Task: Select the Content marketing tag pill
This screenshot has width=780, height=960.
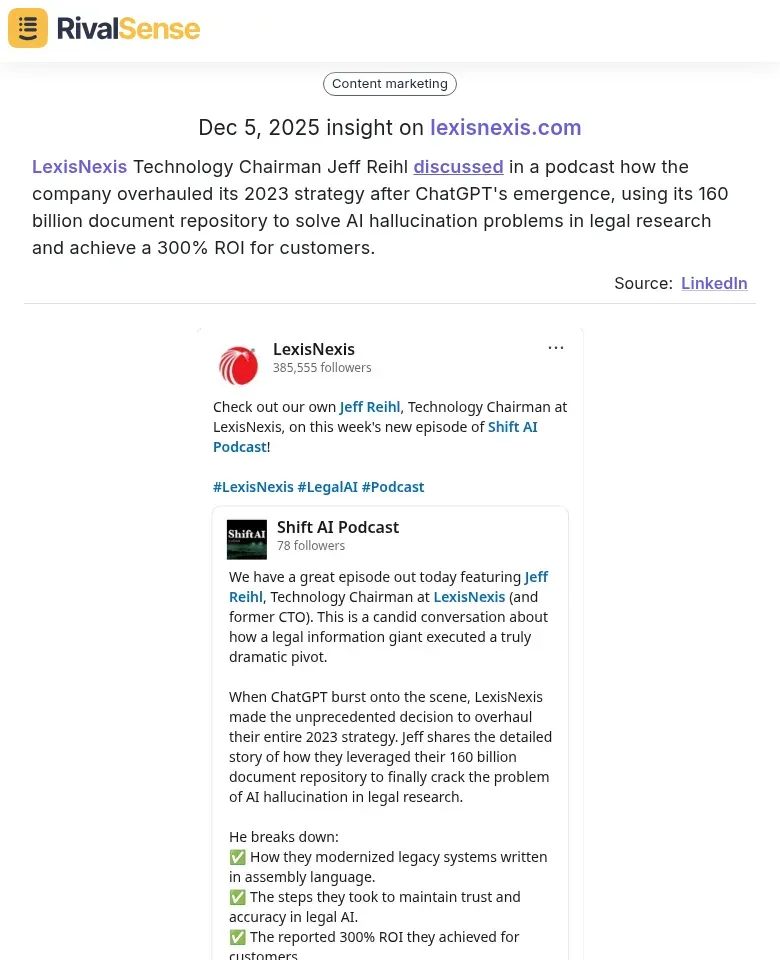Action: 389,84
